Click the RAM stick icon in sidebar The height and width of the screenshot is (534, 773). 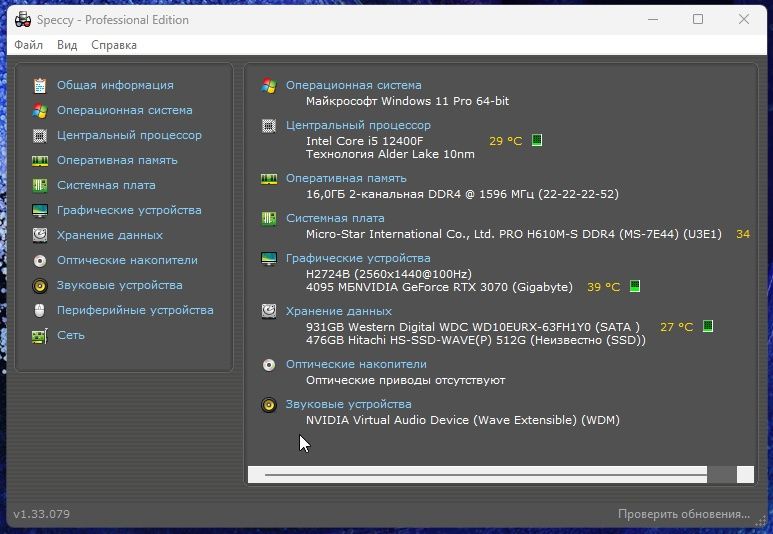click(x=40, y=161)
